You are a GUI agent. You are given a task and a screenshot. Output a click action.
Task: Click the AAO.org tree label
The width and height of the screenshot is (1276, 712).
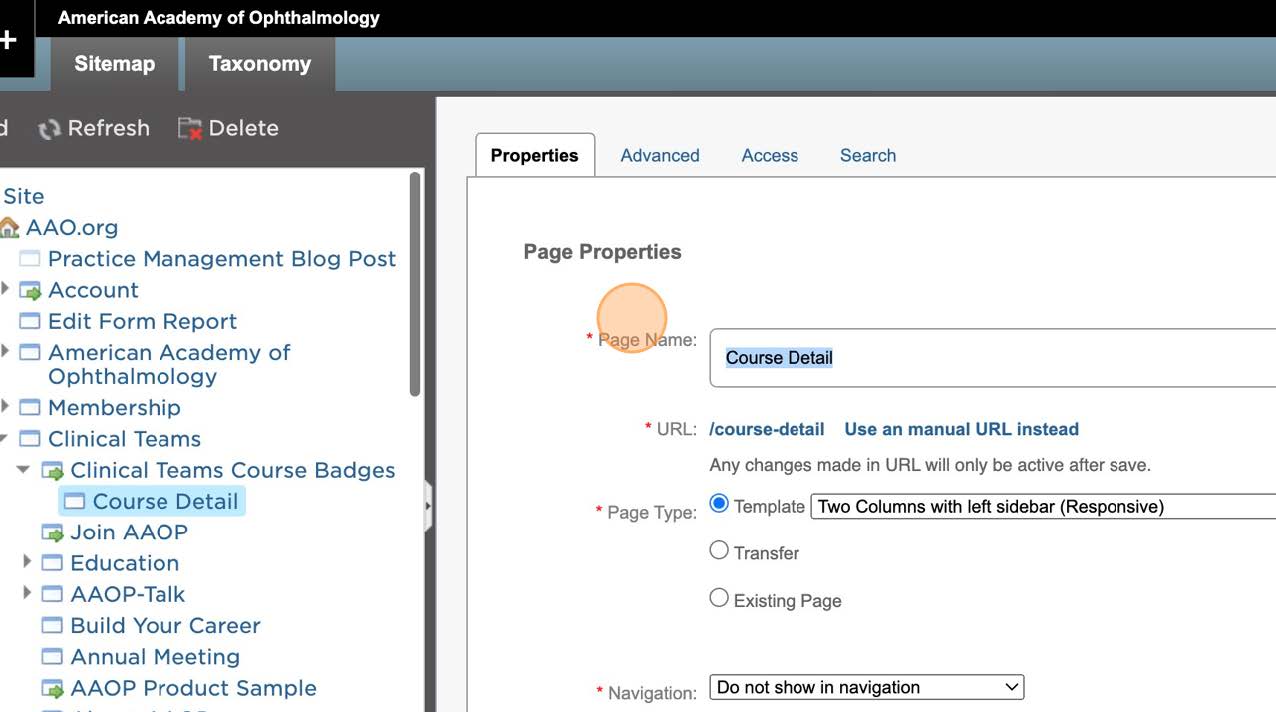tap(72, 228)
